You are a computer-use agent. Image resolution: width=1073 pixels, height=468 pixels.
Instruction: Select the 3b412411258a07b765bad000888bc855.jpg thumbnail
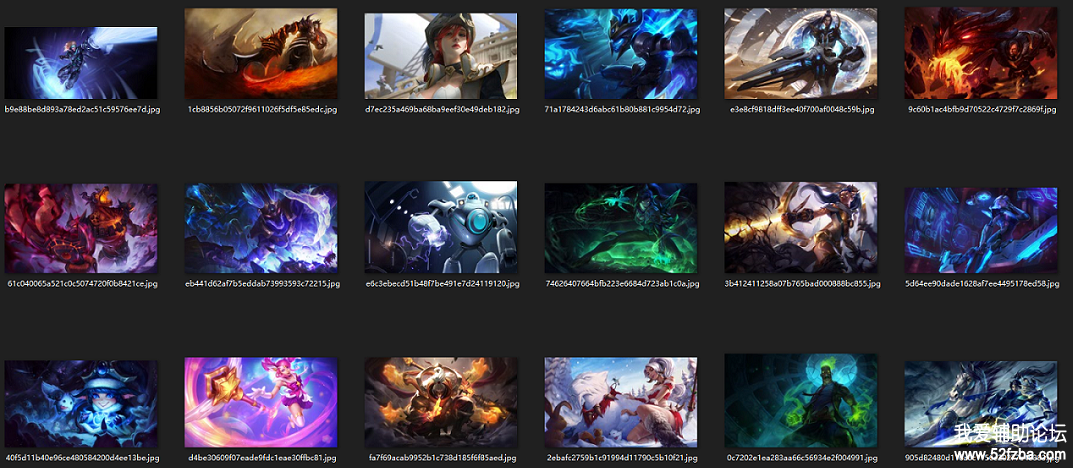click(801, 229)
